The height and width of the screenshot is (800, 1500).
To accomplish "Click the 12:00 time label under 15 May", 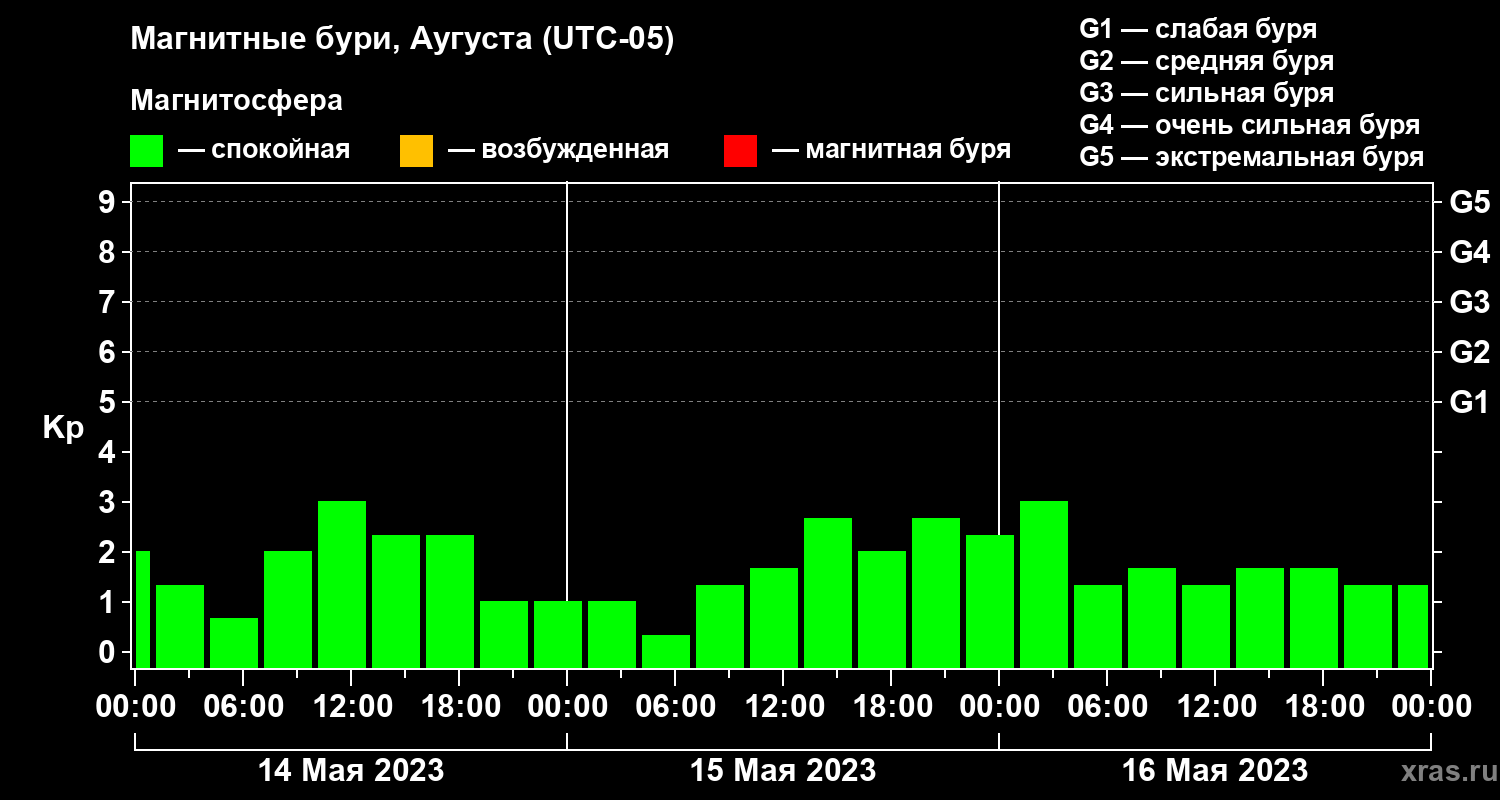I will click(783, 707).
